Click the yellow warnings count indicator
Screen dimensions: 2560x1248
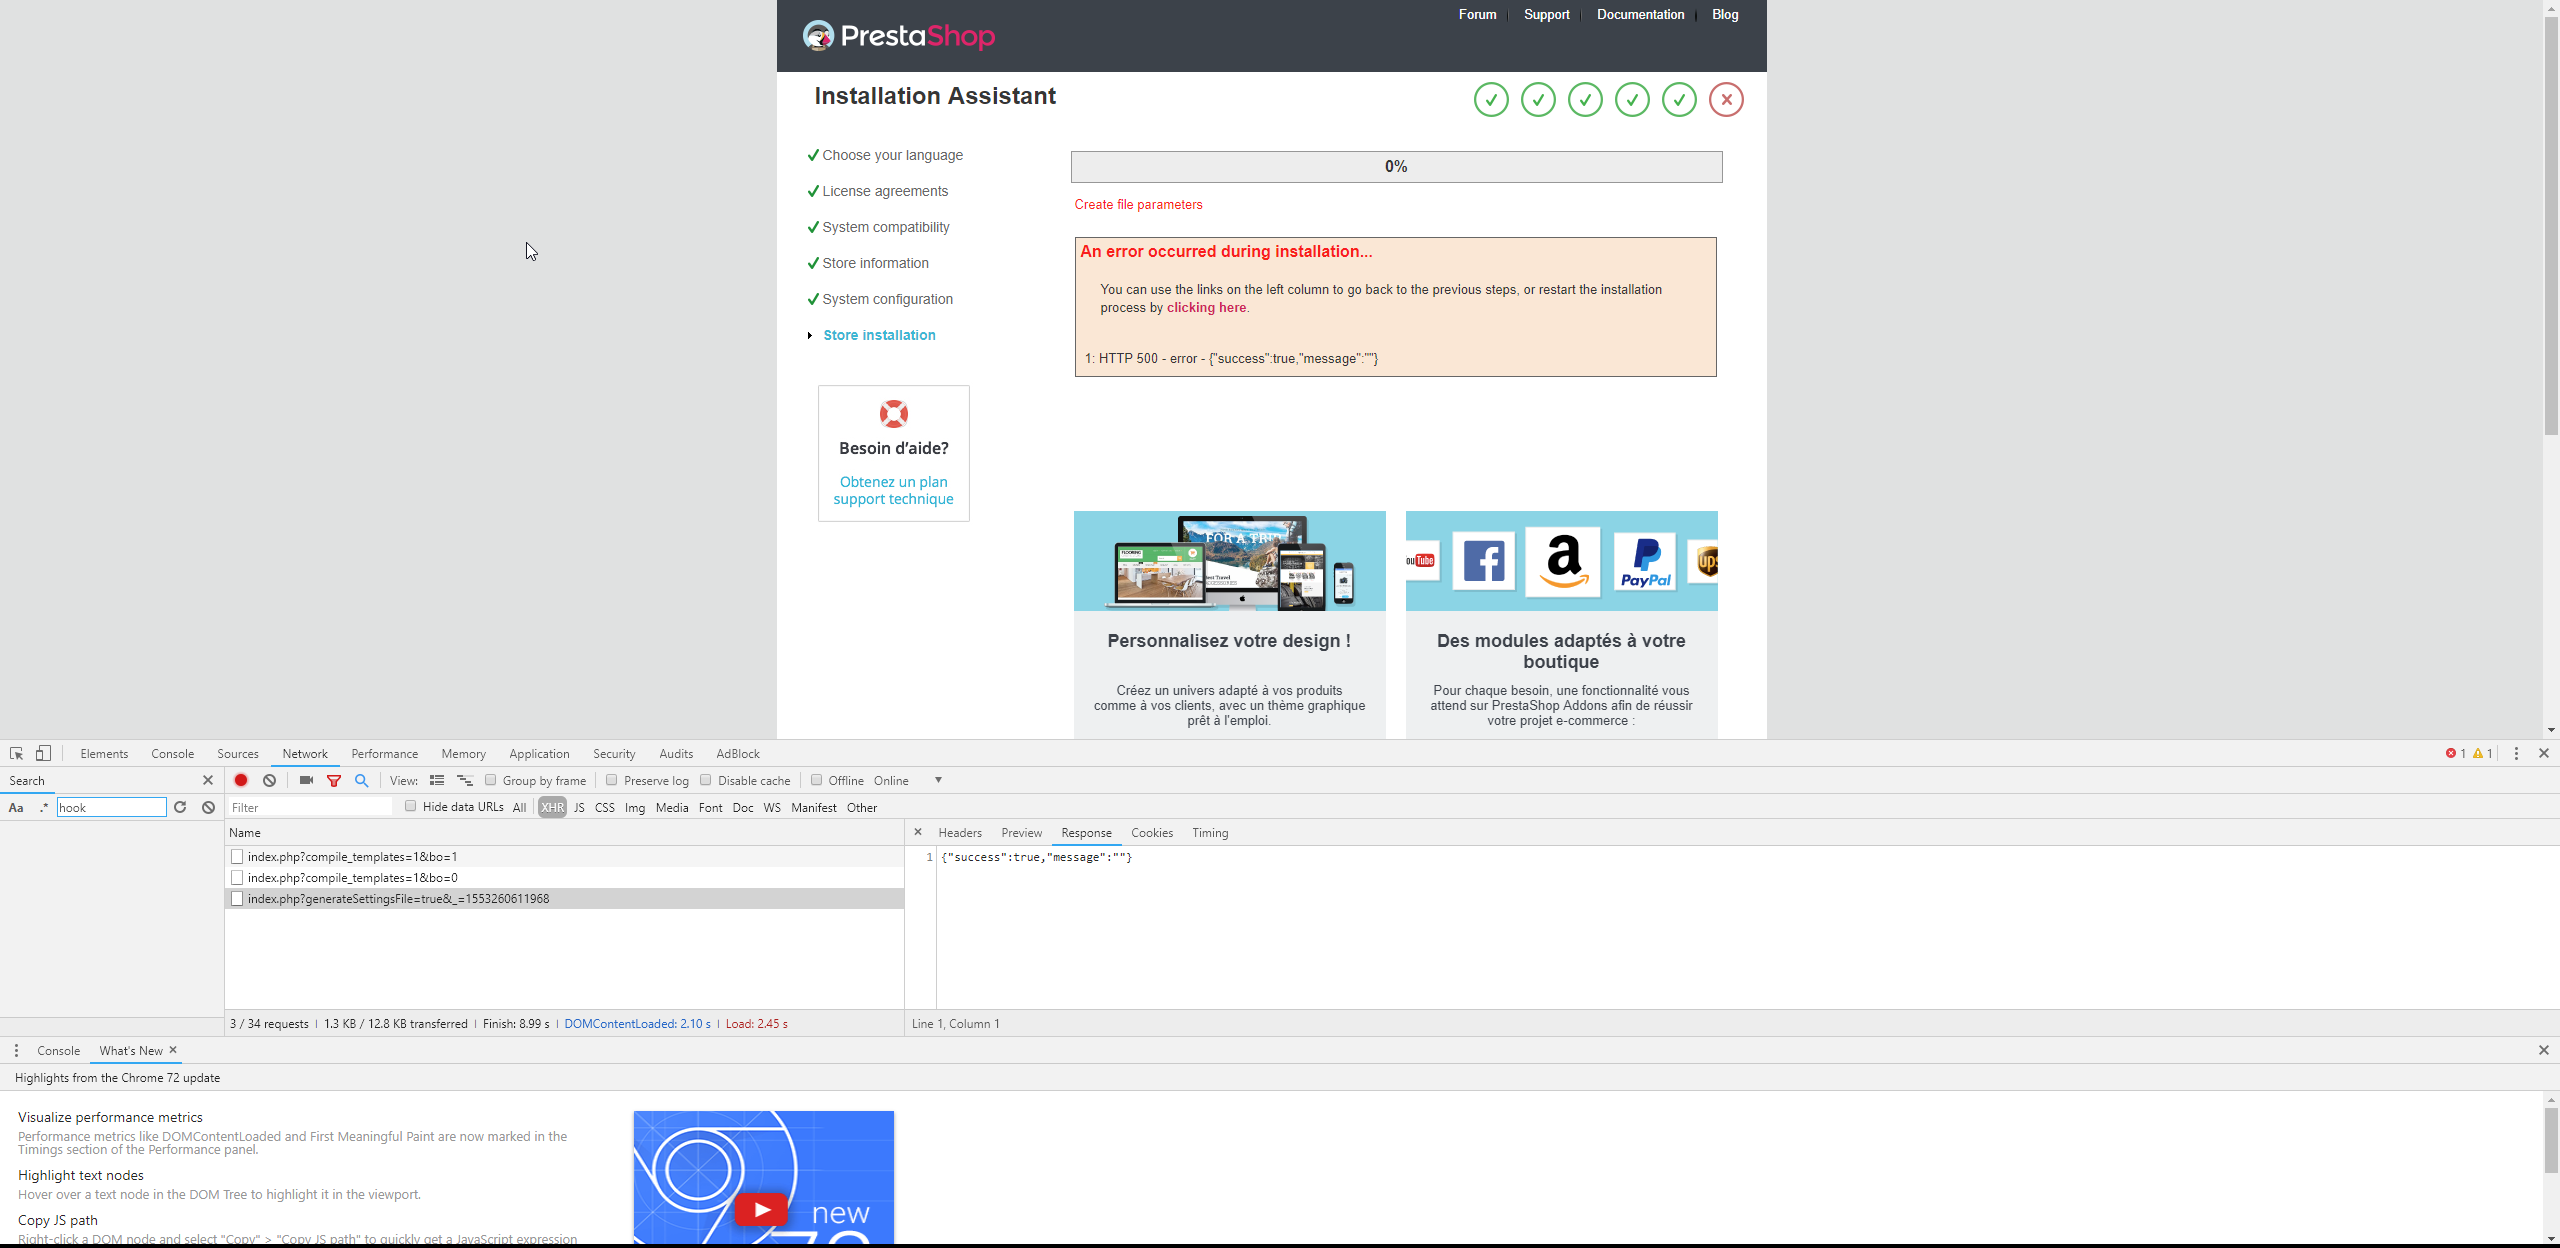[2483, 754]
